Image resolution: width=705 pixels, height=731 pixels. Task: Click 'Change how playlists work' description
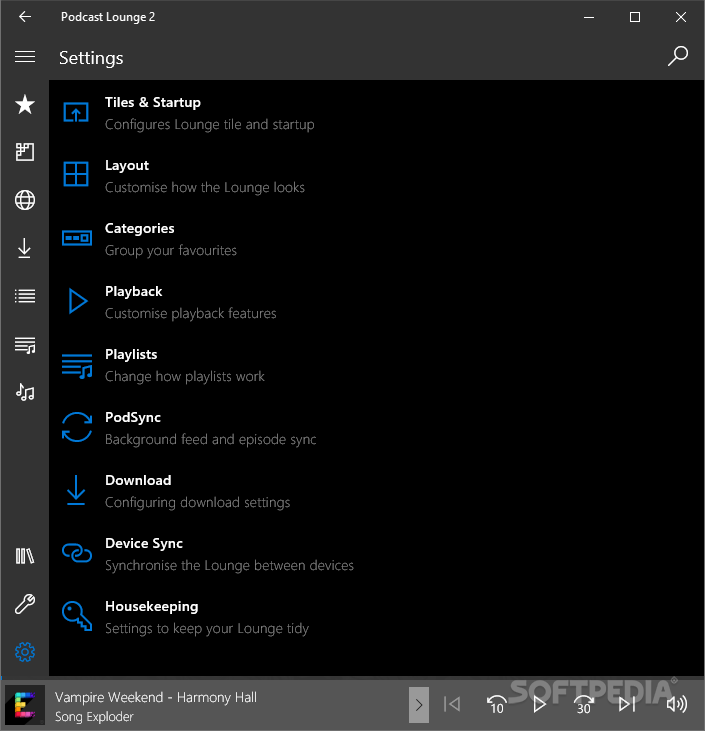click(185, 376)
